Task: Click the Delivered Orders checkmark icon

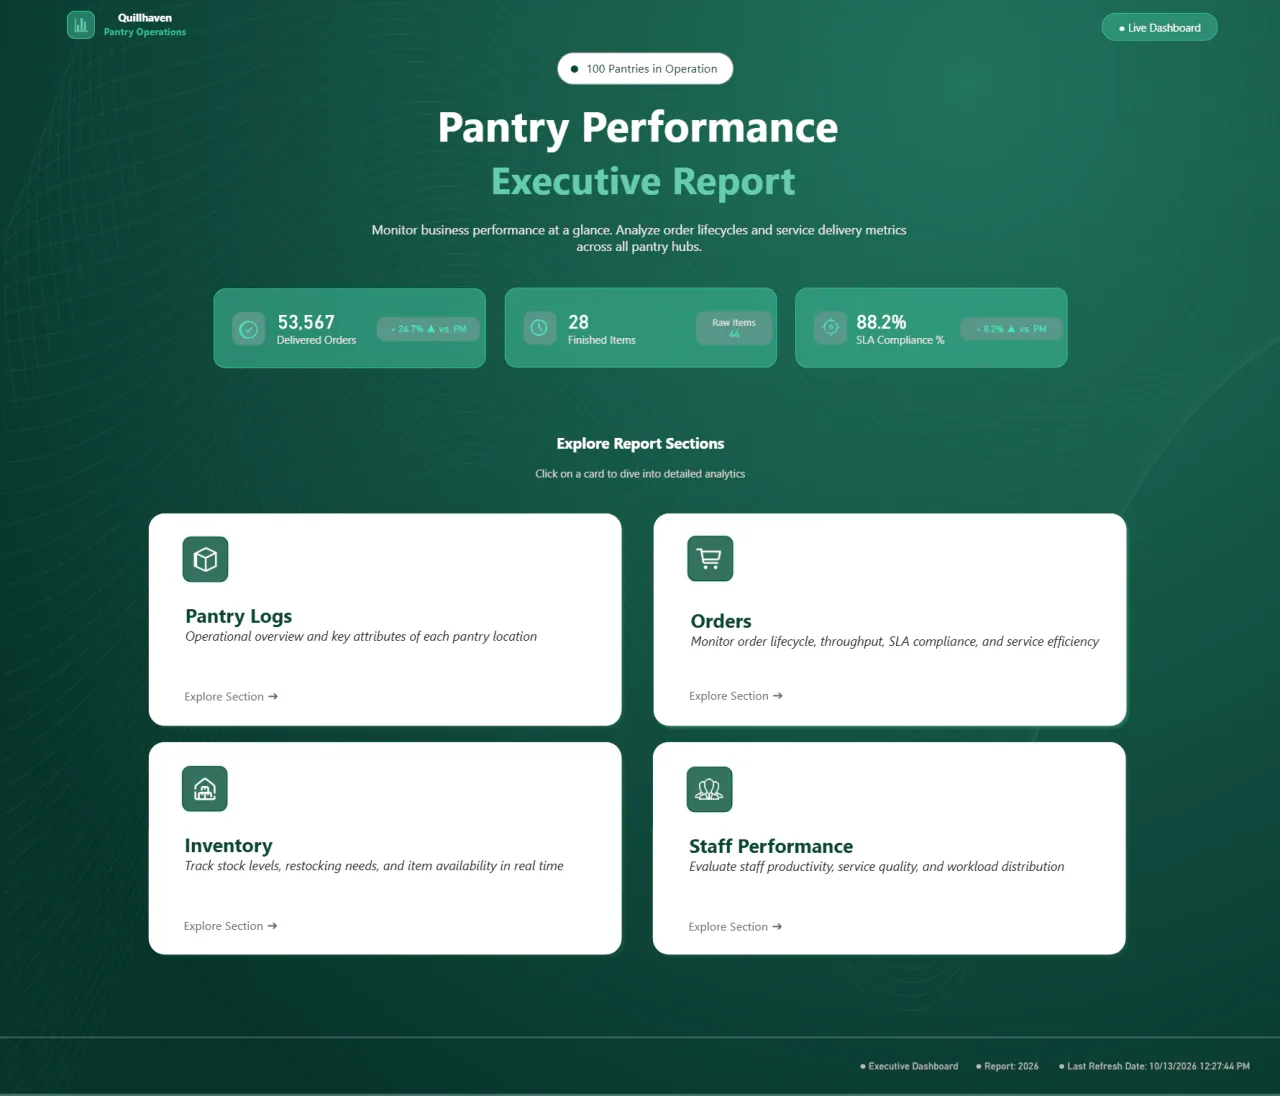Action: tap(249, 329)
